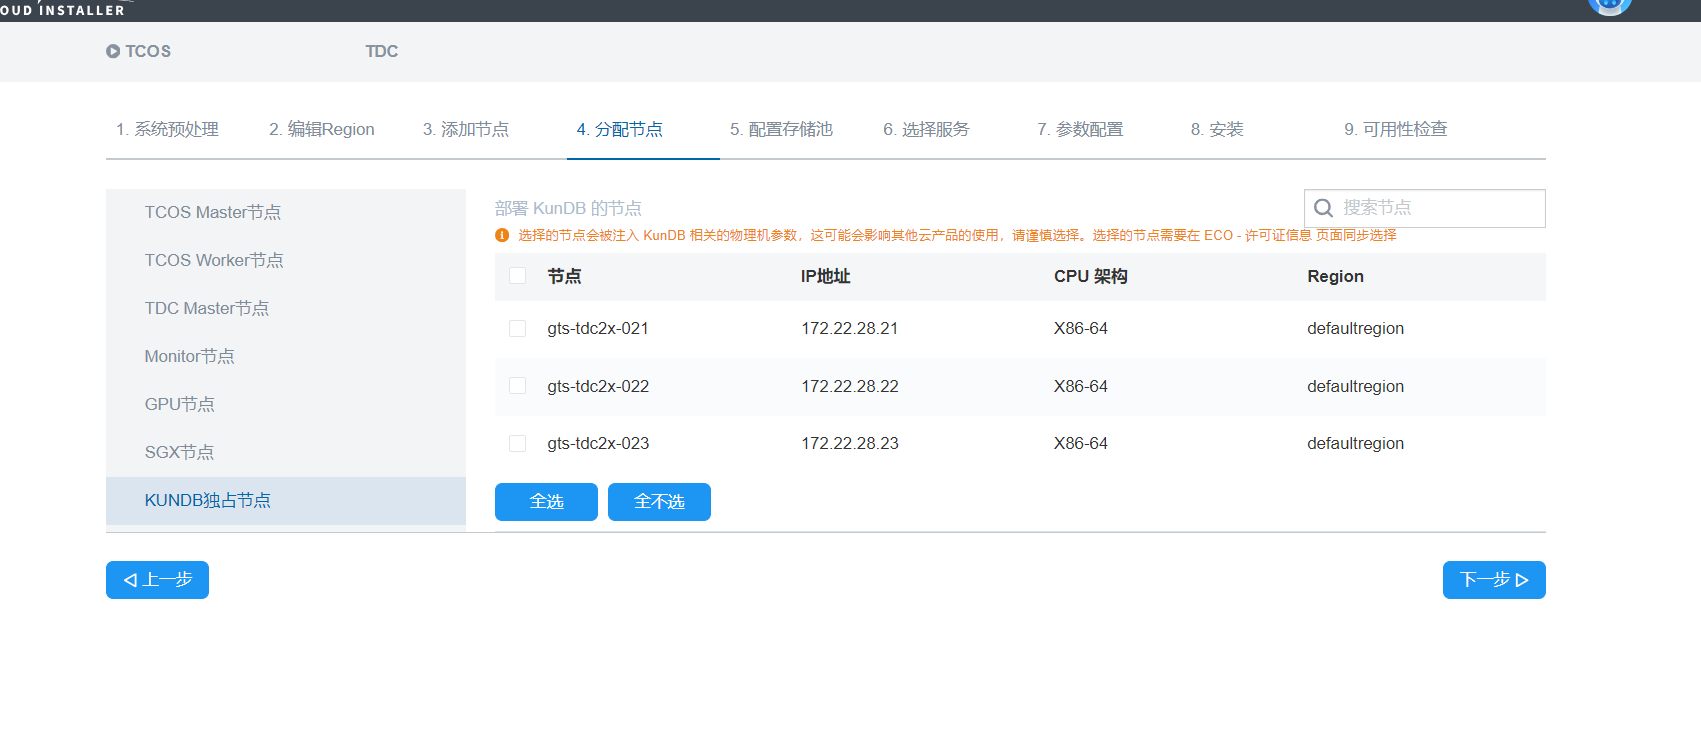Screen dimensions: 1701x742
Task: Check the gts-tdc2x-023 node checkbox
Action: click(517, 443)
